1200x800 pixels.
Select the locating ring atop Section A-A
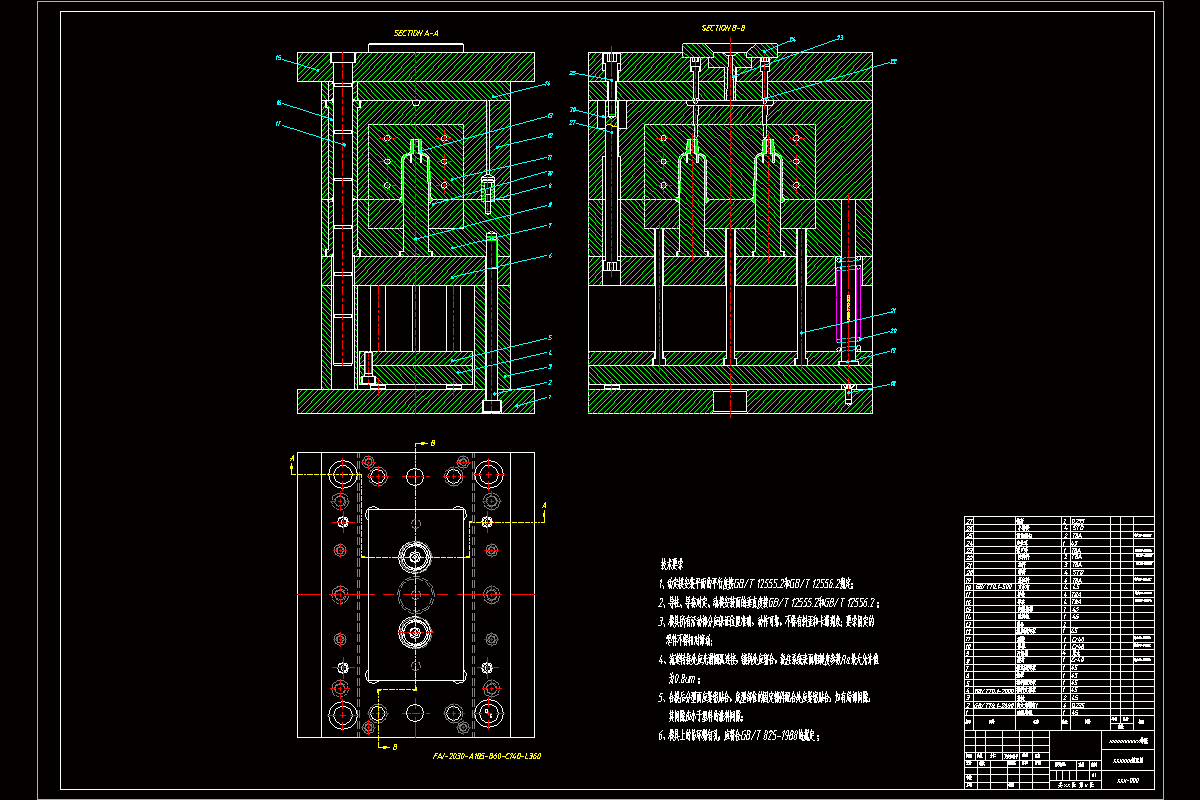(417, 47)
